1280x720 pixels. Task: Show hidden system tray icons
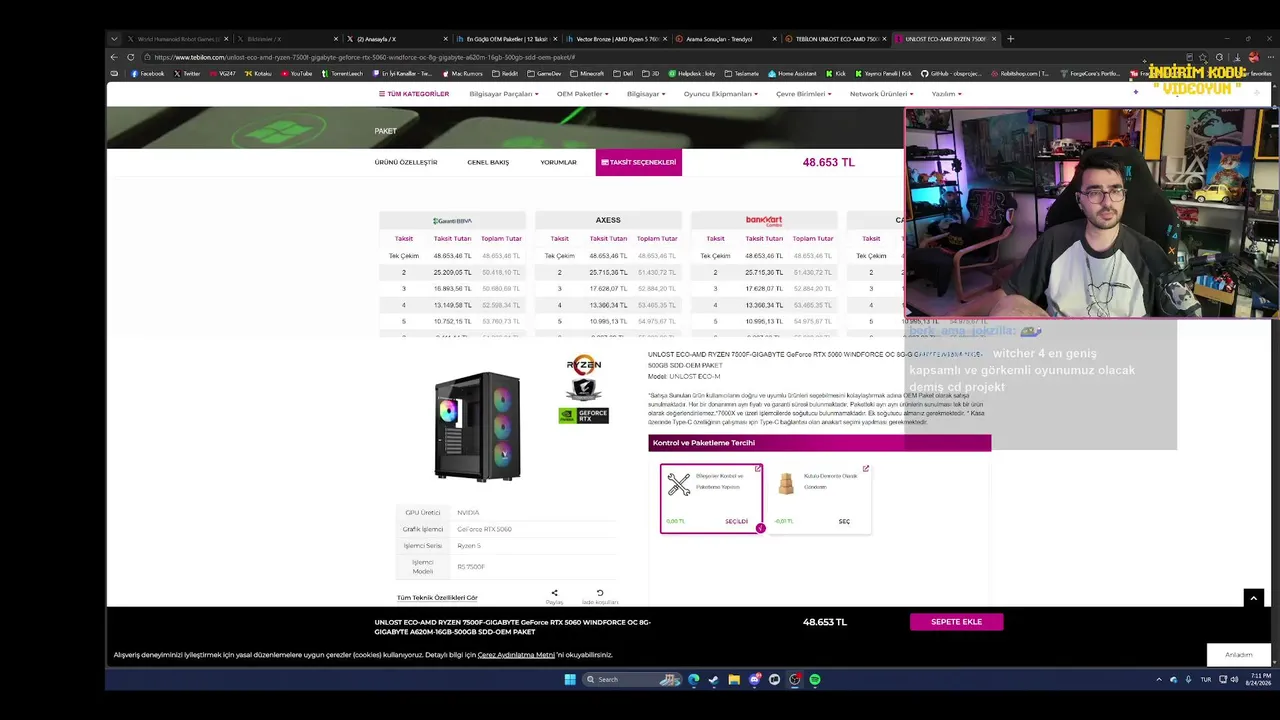pos(1159,680)
